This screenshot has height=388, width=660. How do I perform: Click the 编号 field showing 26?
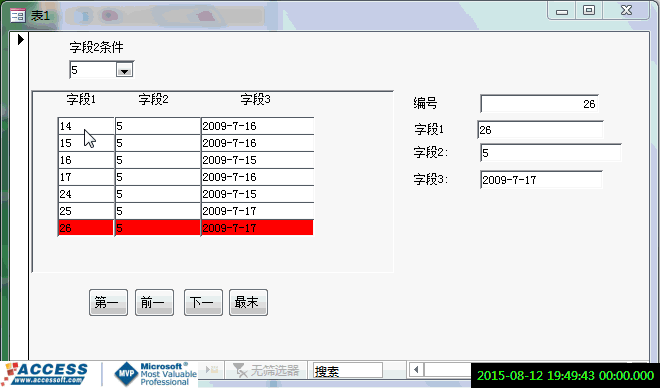coord(539,104)
